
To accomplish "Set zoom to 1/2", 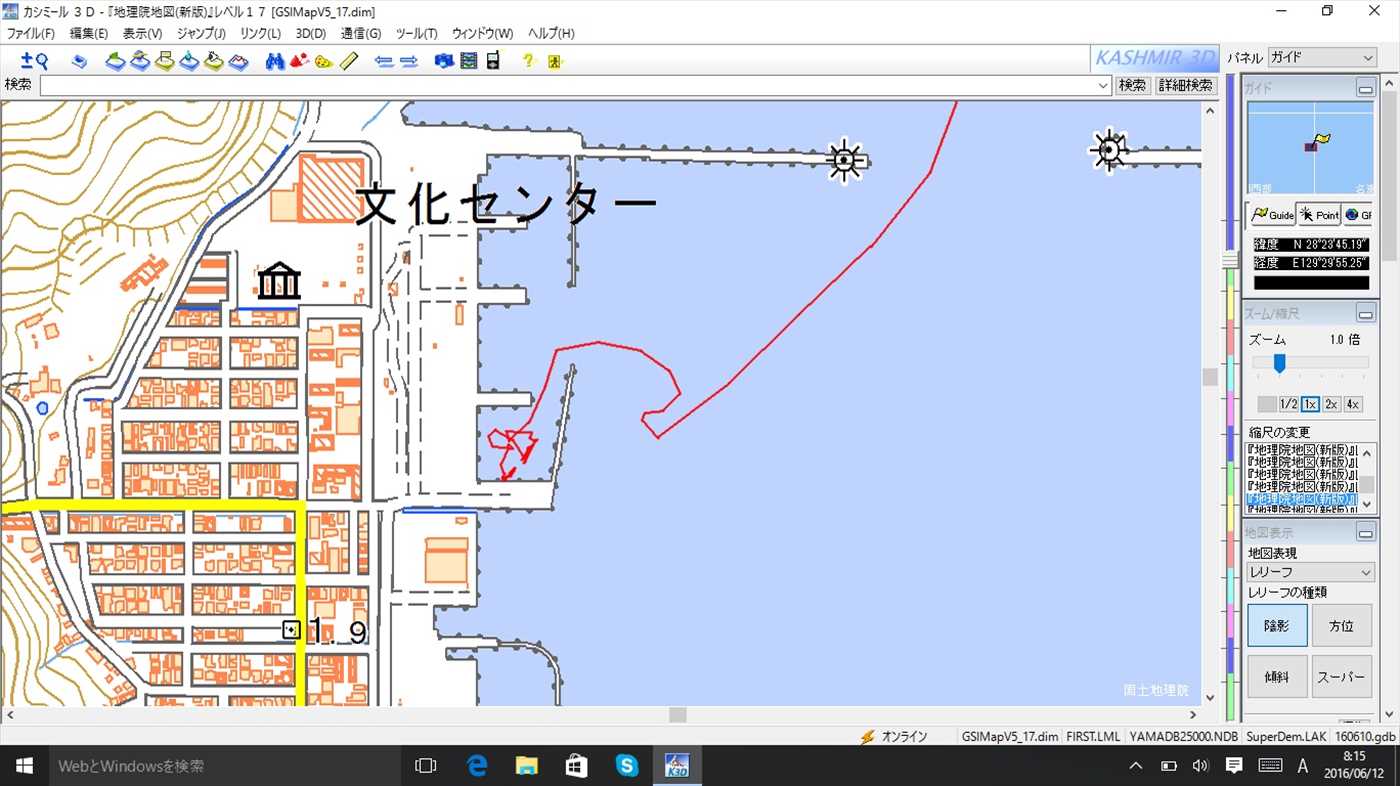I will pyautogui.click(x=1289, y=404).
